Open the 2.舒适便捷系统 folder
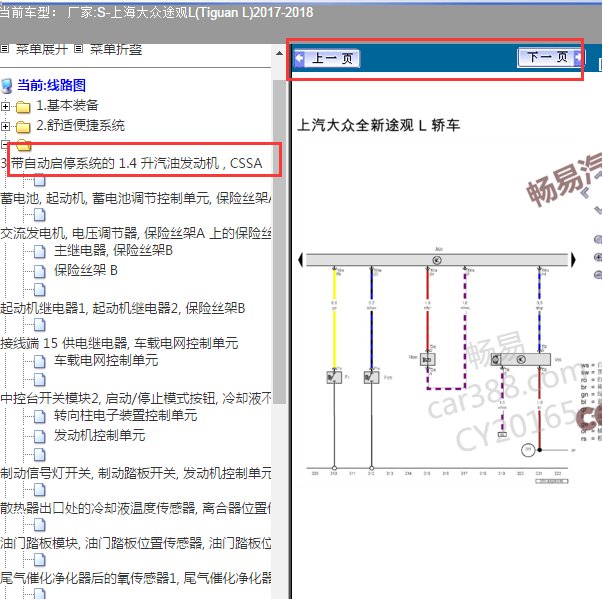602x599 pixels. [80, 125]
